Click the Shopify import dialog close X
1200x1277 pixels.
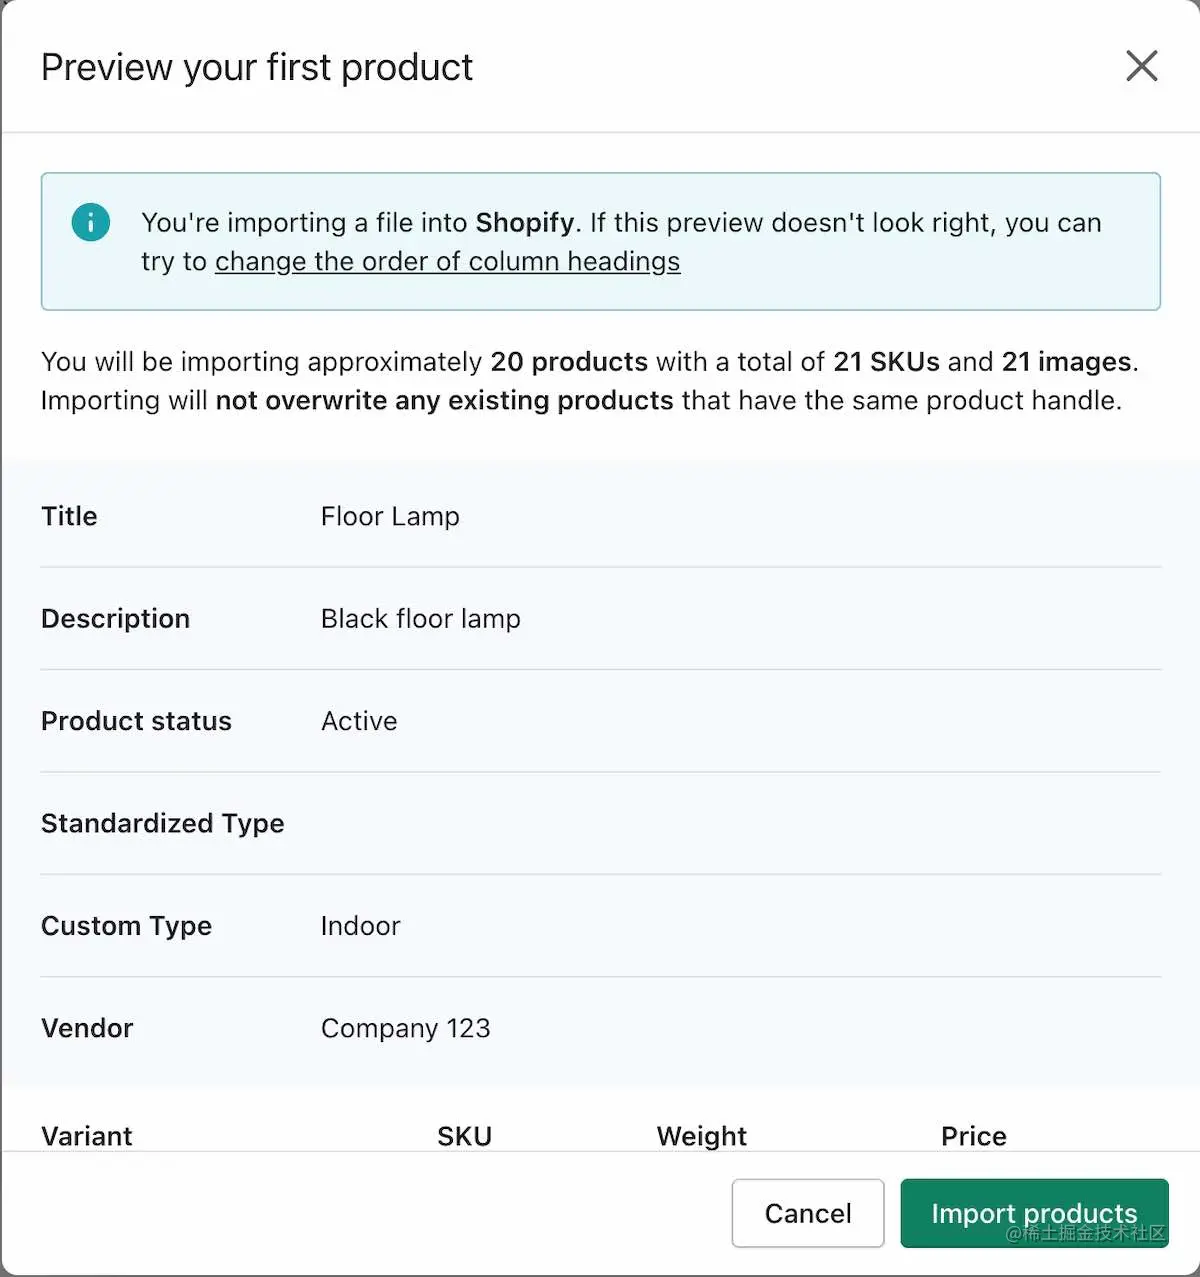[1141, 66]
